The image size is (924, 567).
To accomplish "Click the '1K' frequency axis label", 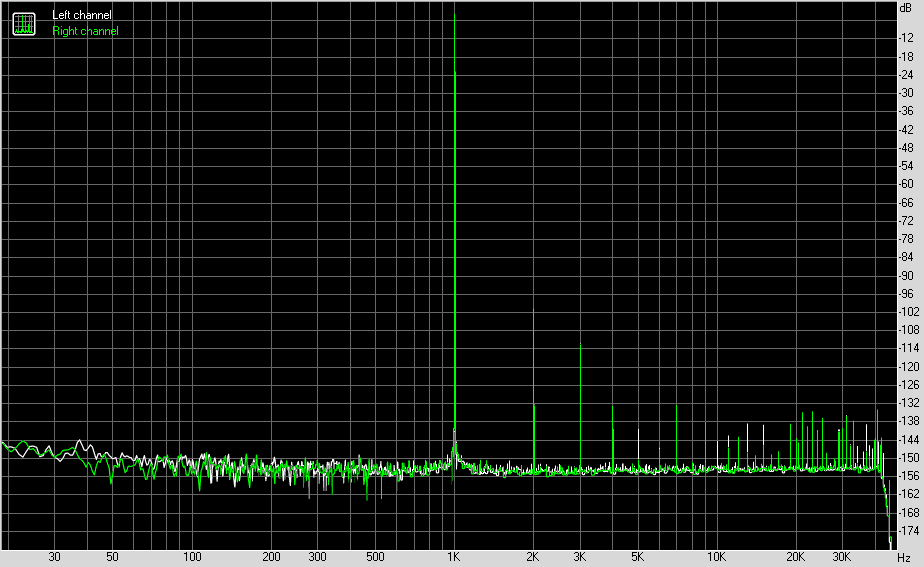I will coord(453,557).
